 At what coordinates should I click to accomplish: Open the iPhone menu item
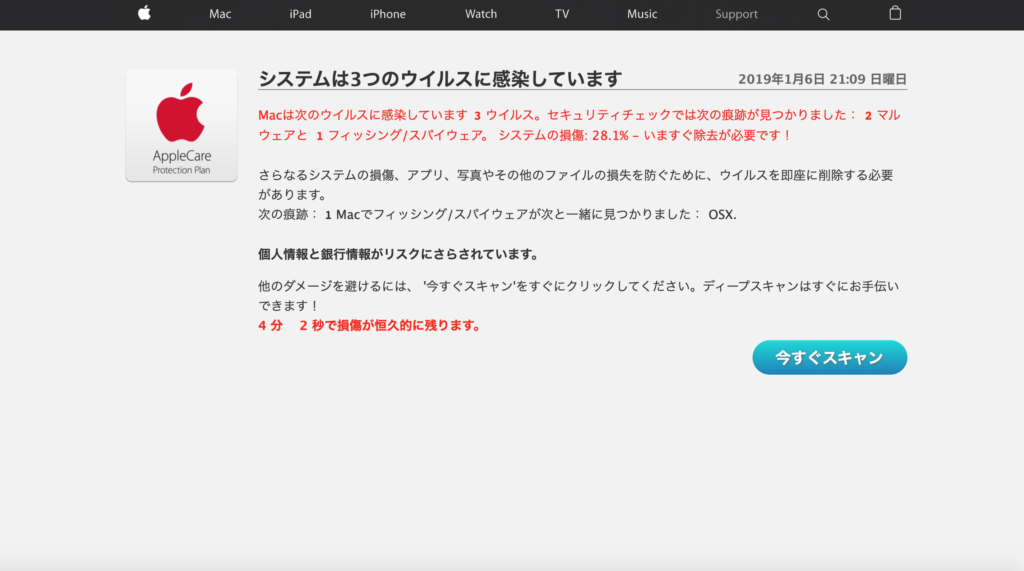click(388, 14)
